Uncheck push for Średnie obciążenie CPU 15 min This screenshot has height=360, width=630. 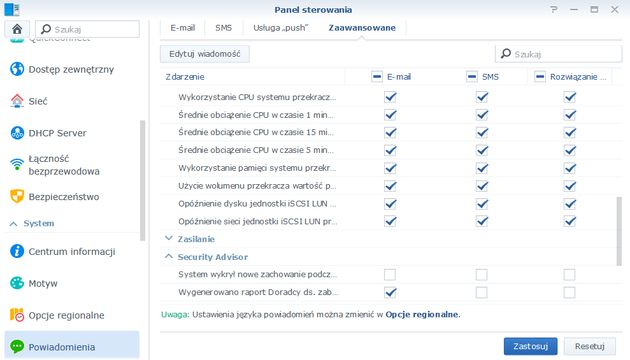click(569, 133)
